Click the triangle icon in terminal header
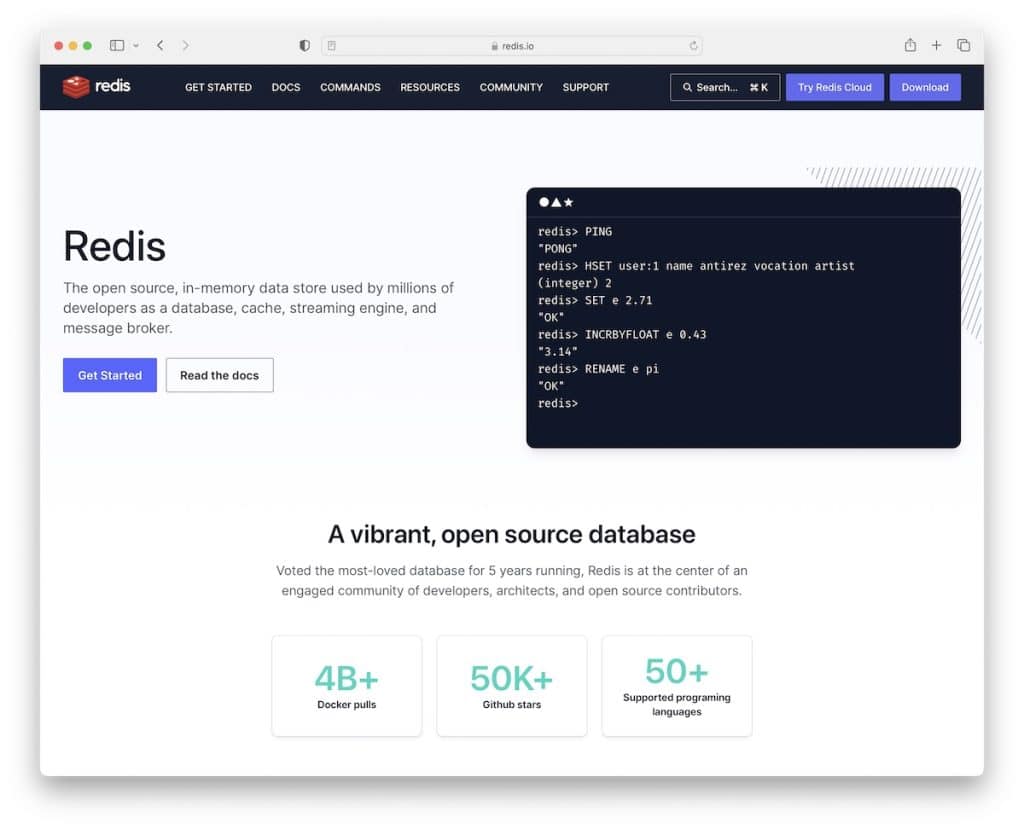This screenshot has height=829, width=1024. click(x=556, y=202)
